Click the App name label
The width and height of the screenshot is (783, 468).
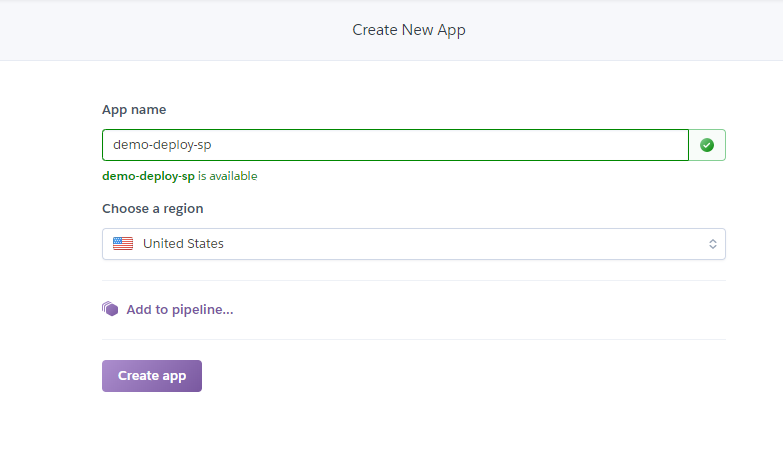click(134, 109)
